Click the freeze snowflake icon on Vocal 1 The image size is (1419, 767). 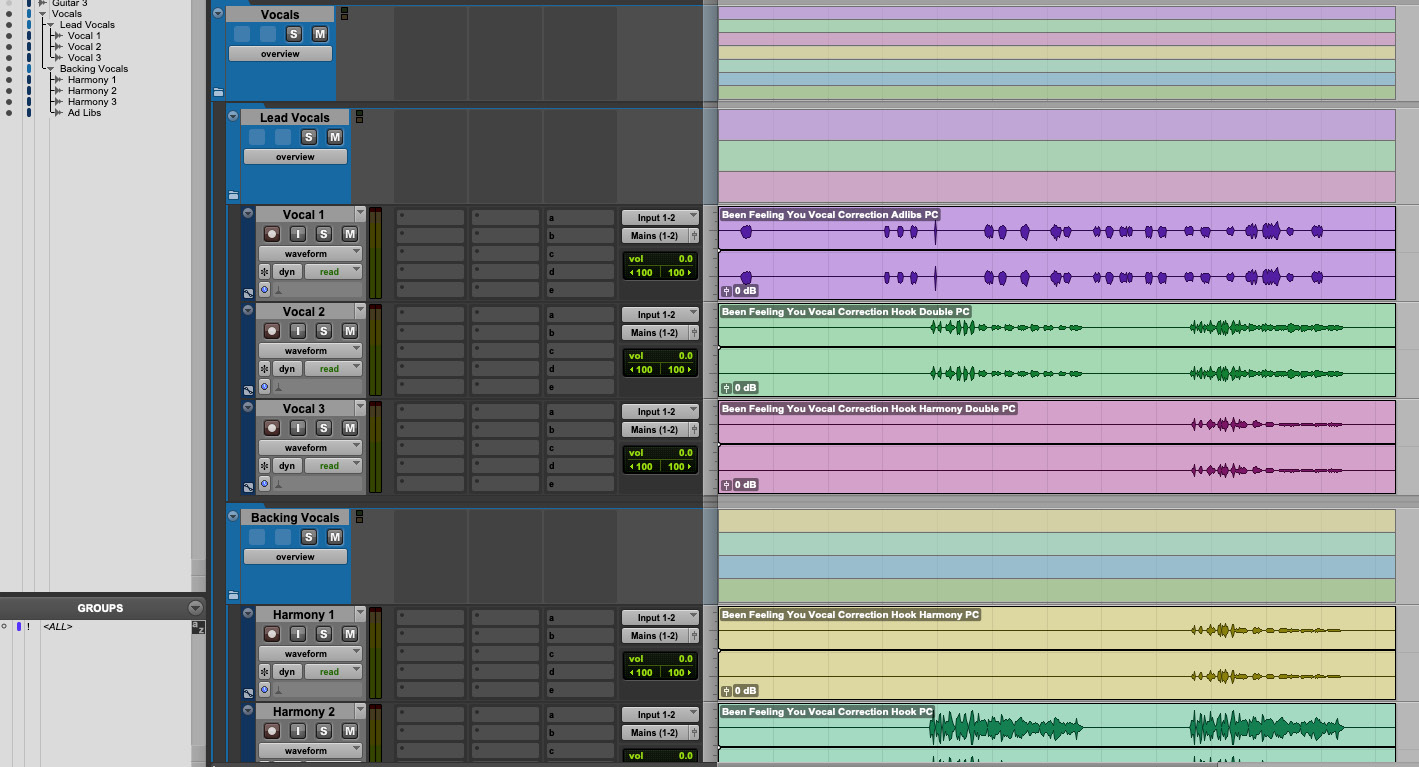265,272
